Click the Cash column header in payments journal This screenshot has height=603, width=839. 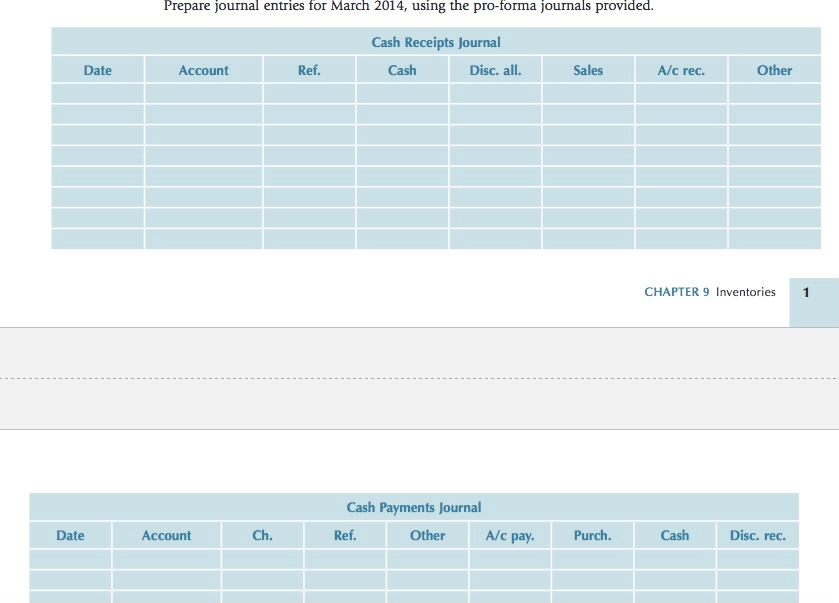point(674,535)
